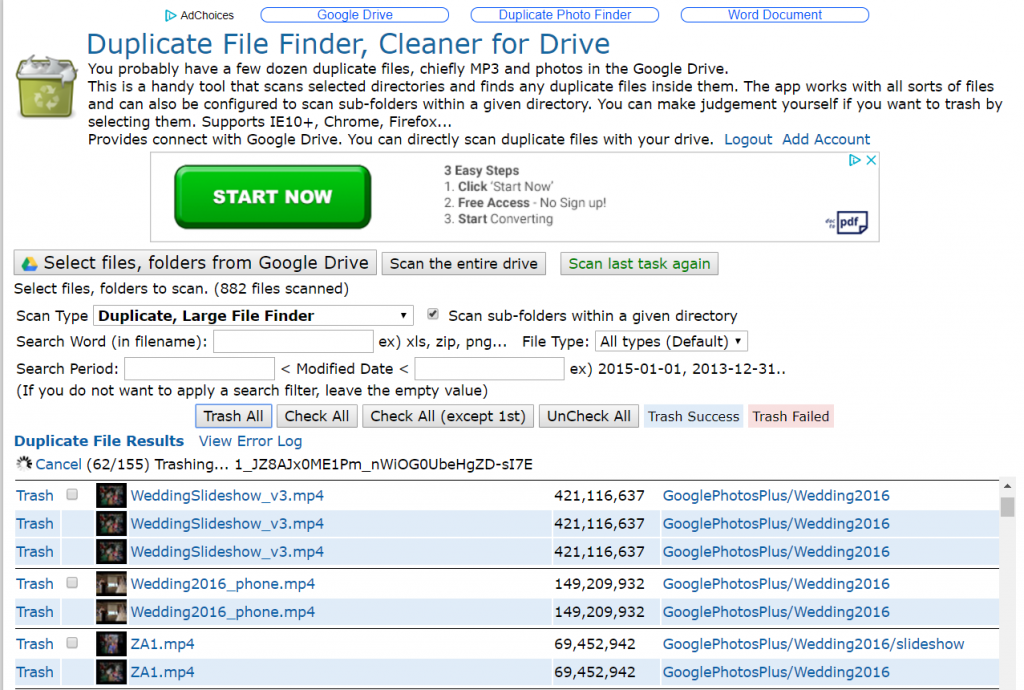Open the File Type dropdown
Viewport: 1024px width, 690px height.
(671, 341)
